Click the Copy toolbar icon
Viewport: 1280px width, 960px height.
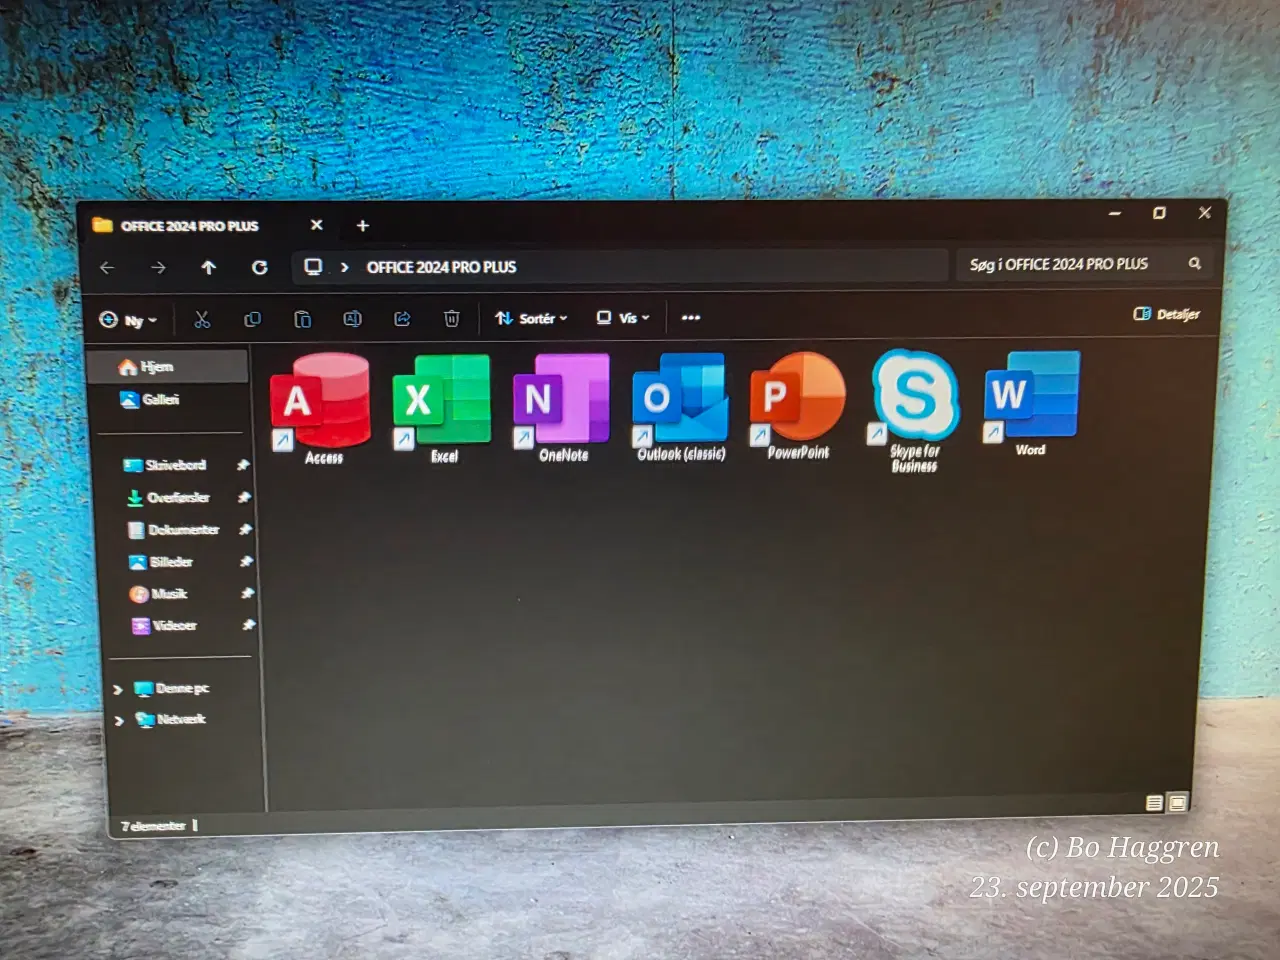252,320
